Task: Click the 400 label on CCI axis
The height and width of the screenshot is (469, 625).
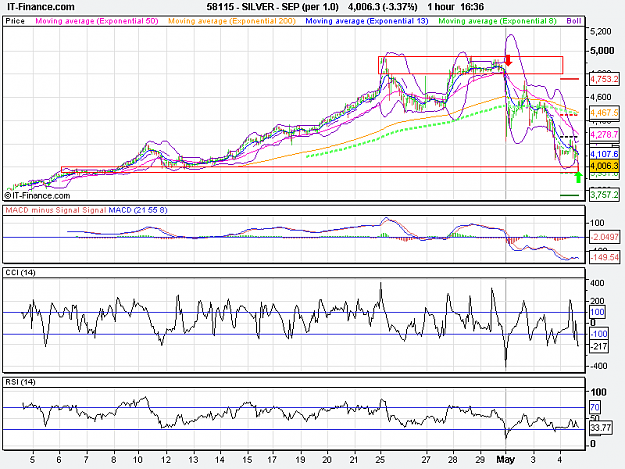Action: 597,283
